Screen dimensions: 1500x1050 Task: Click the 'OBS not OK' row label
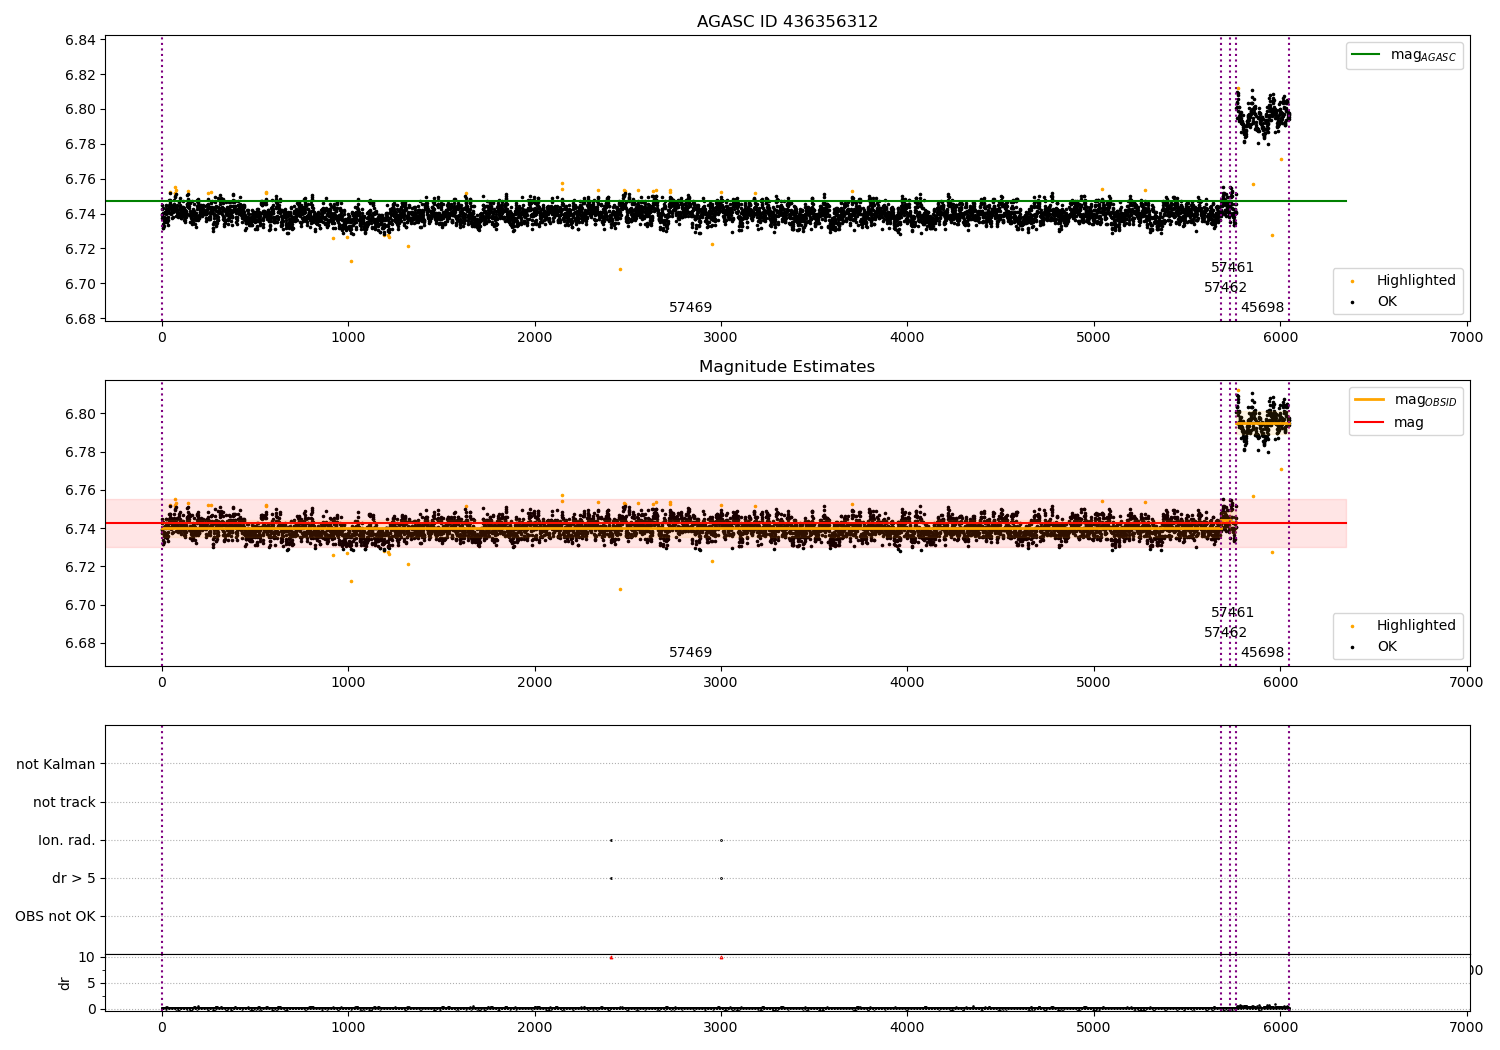(56, 917)
